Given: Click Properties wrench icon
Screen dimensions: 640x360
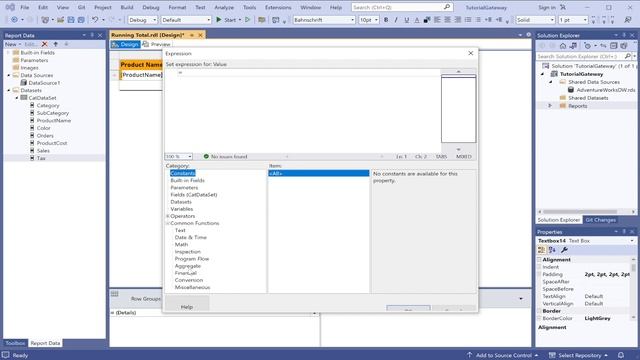Looking at the screenshot, I should tap(564, 250).
